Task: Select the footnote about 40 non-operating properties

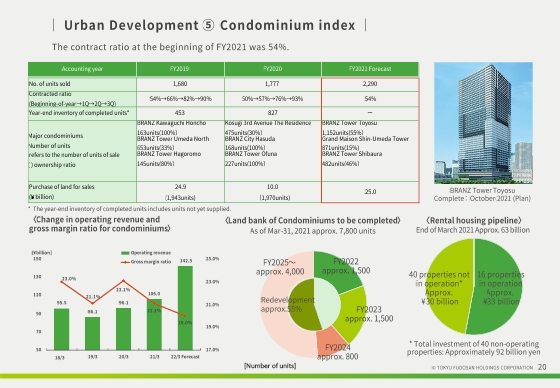Action: coord(474,348)
